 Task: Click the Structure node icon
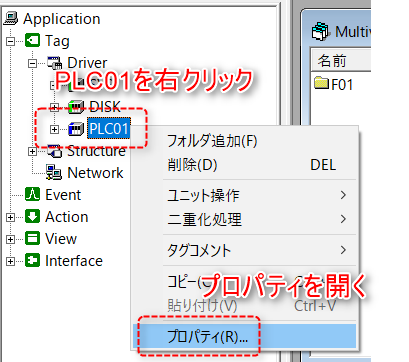tap(54, 151)
